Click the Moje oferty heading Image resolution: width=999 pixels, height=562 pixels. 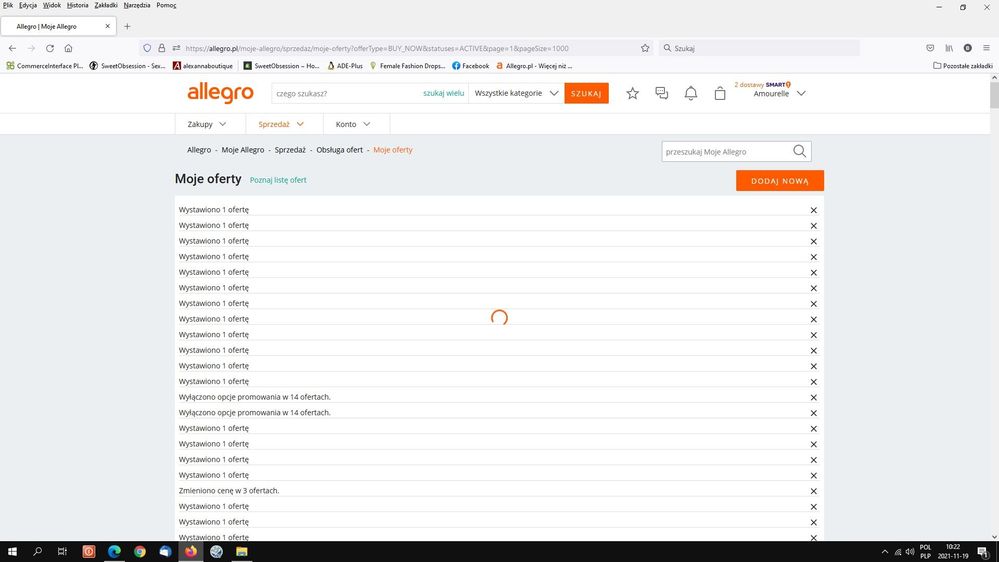(208, 179)
